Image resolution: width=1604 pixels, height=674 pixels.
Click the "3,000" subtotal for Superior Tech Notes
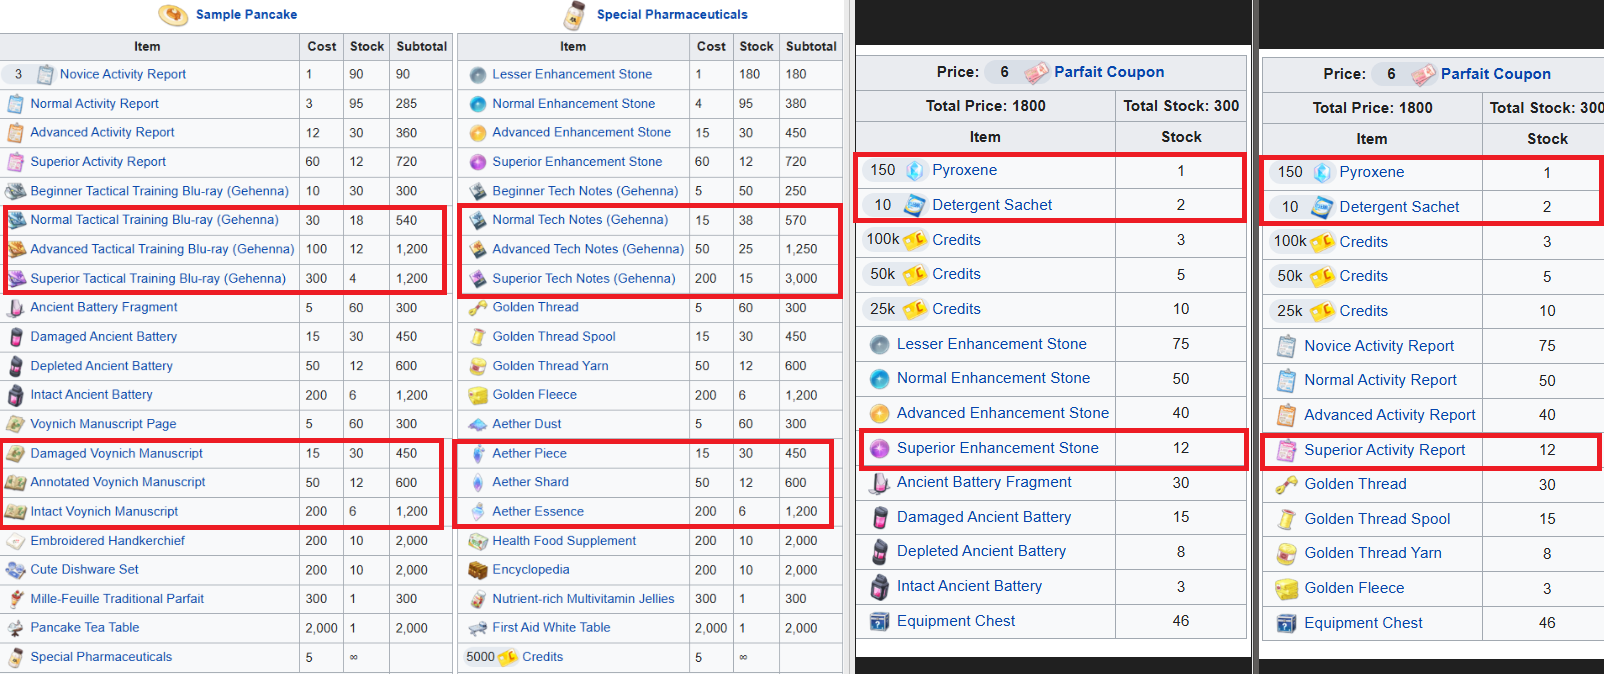pyautogui.click(x=800, y=279)
